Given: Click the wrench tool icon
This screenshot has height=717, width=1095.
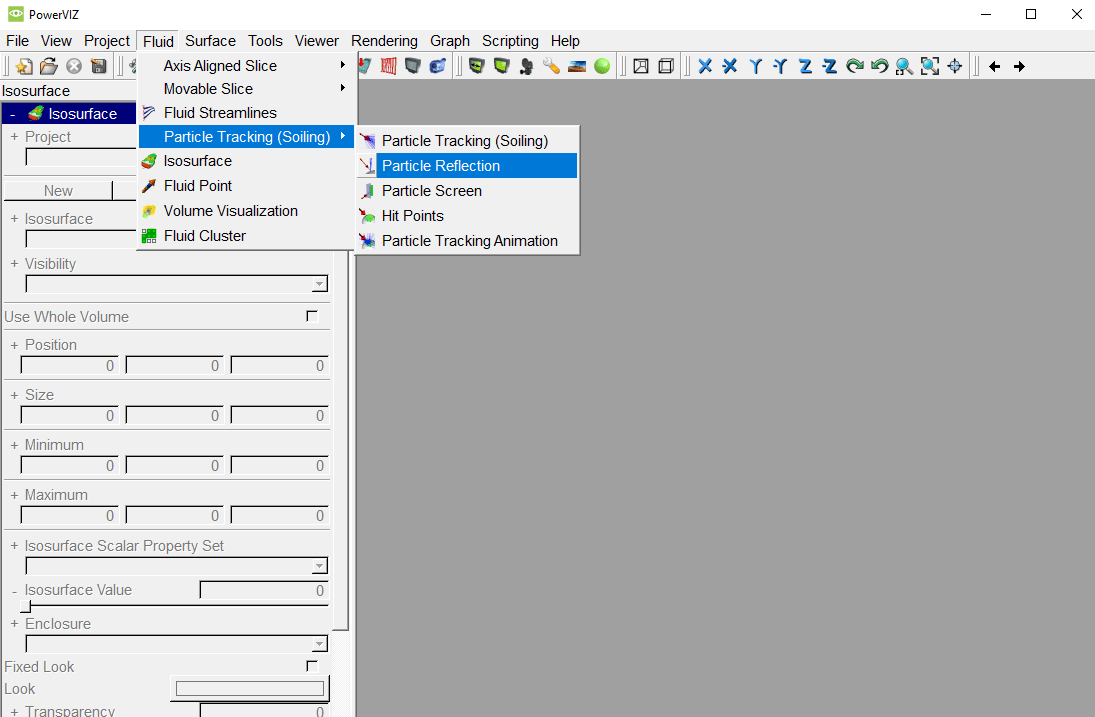Looking at the screenshot, I should [551, 66].
